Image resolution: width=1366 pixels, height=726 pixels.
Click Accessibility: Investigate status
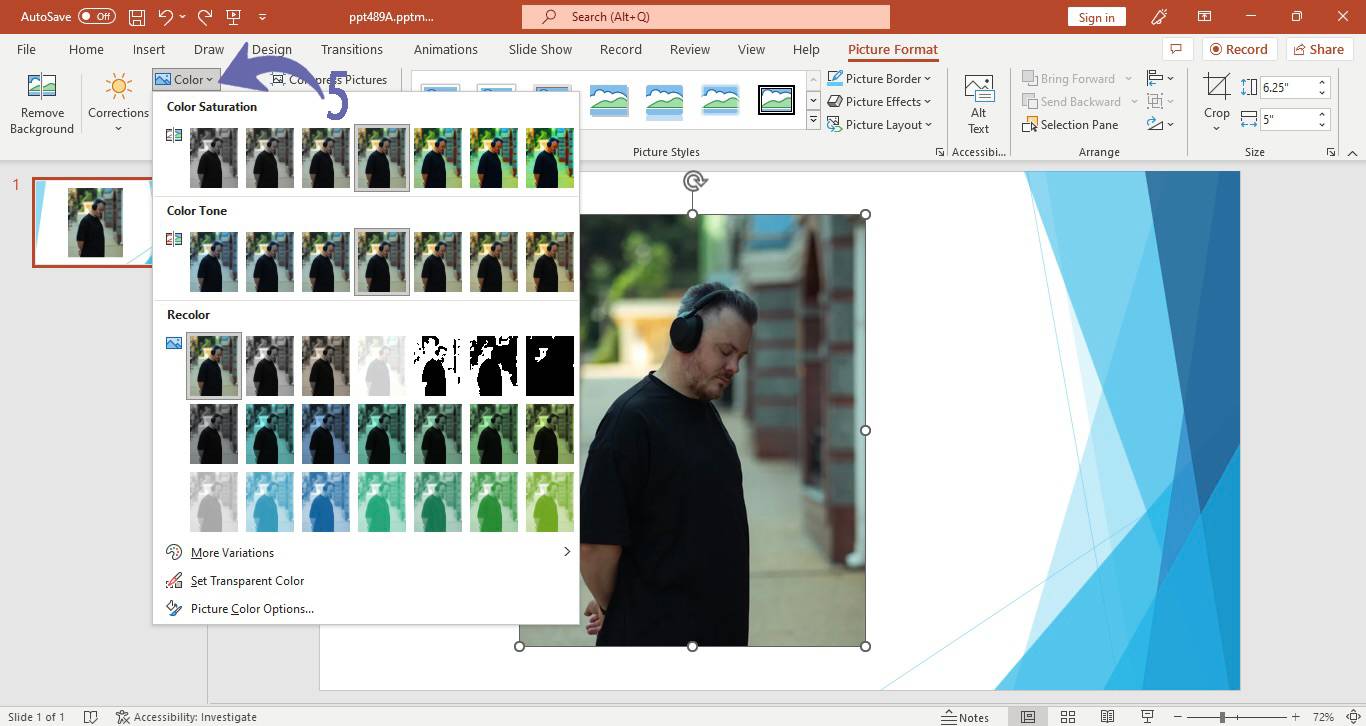[x=186, y=717]
